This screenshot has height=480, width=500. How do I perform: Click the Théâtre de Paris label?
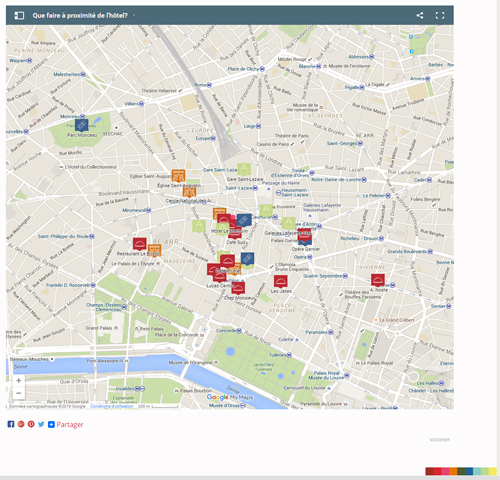(292, 136)
